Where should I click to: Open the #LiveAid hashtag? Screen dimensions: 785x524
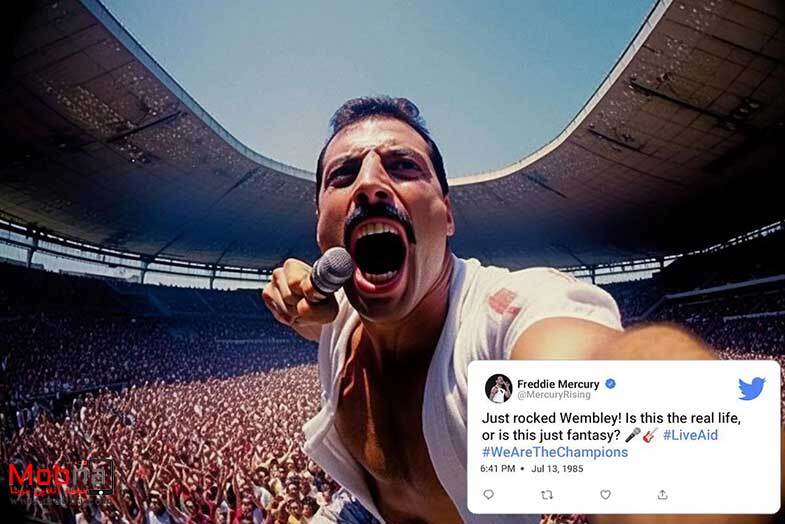(690, 434)
